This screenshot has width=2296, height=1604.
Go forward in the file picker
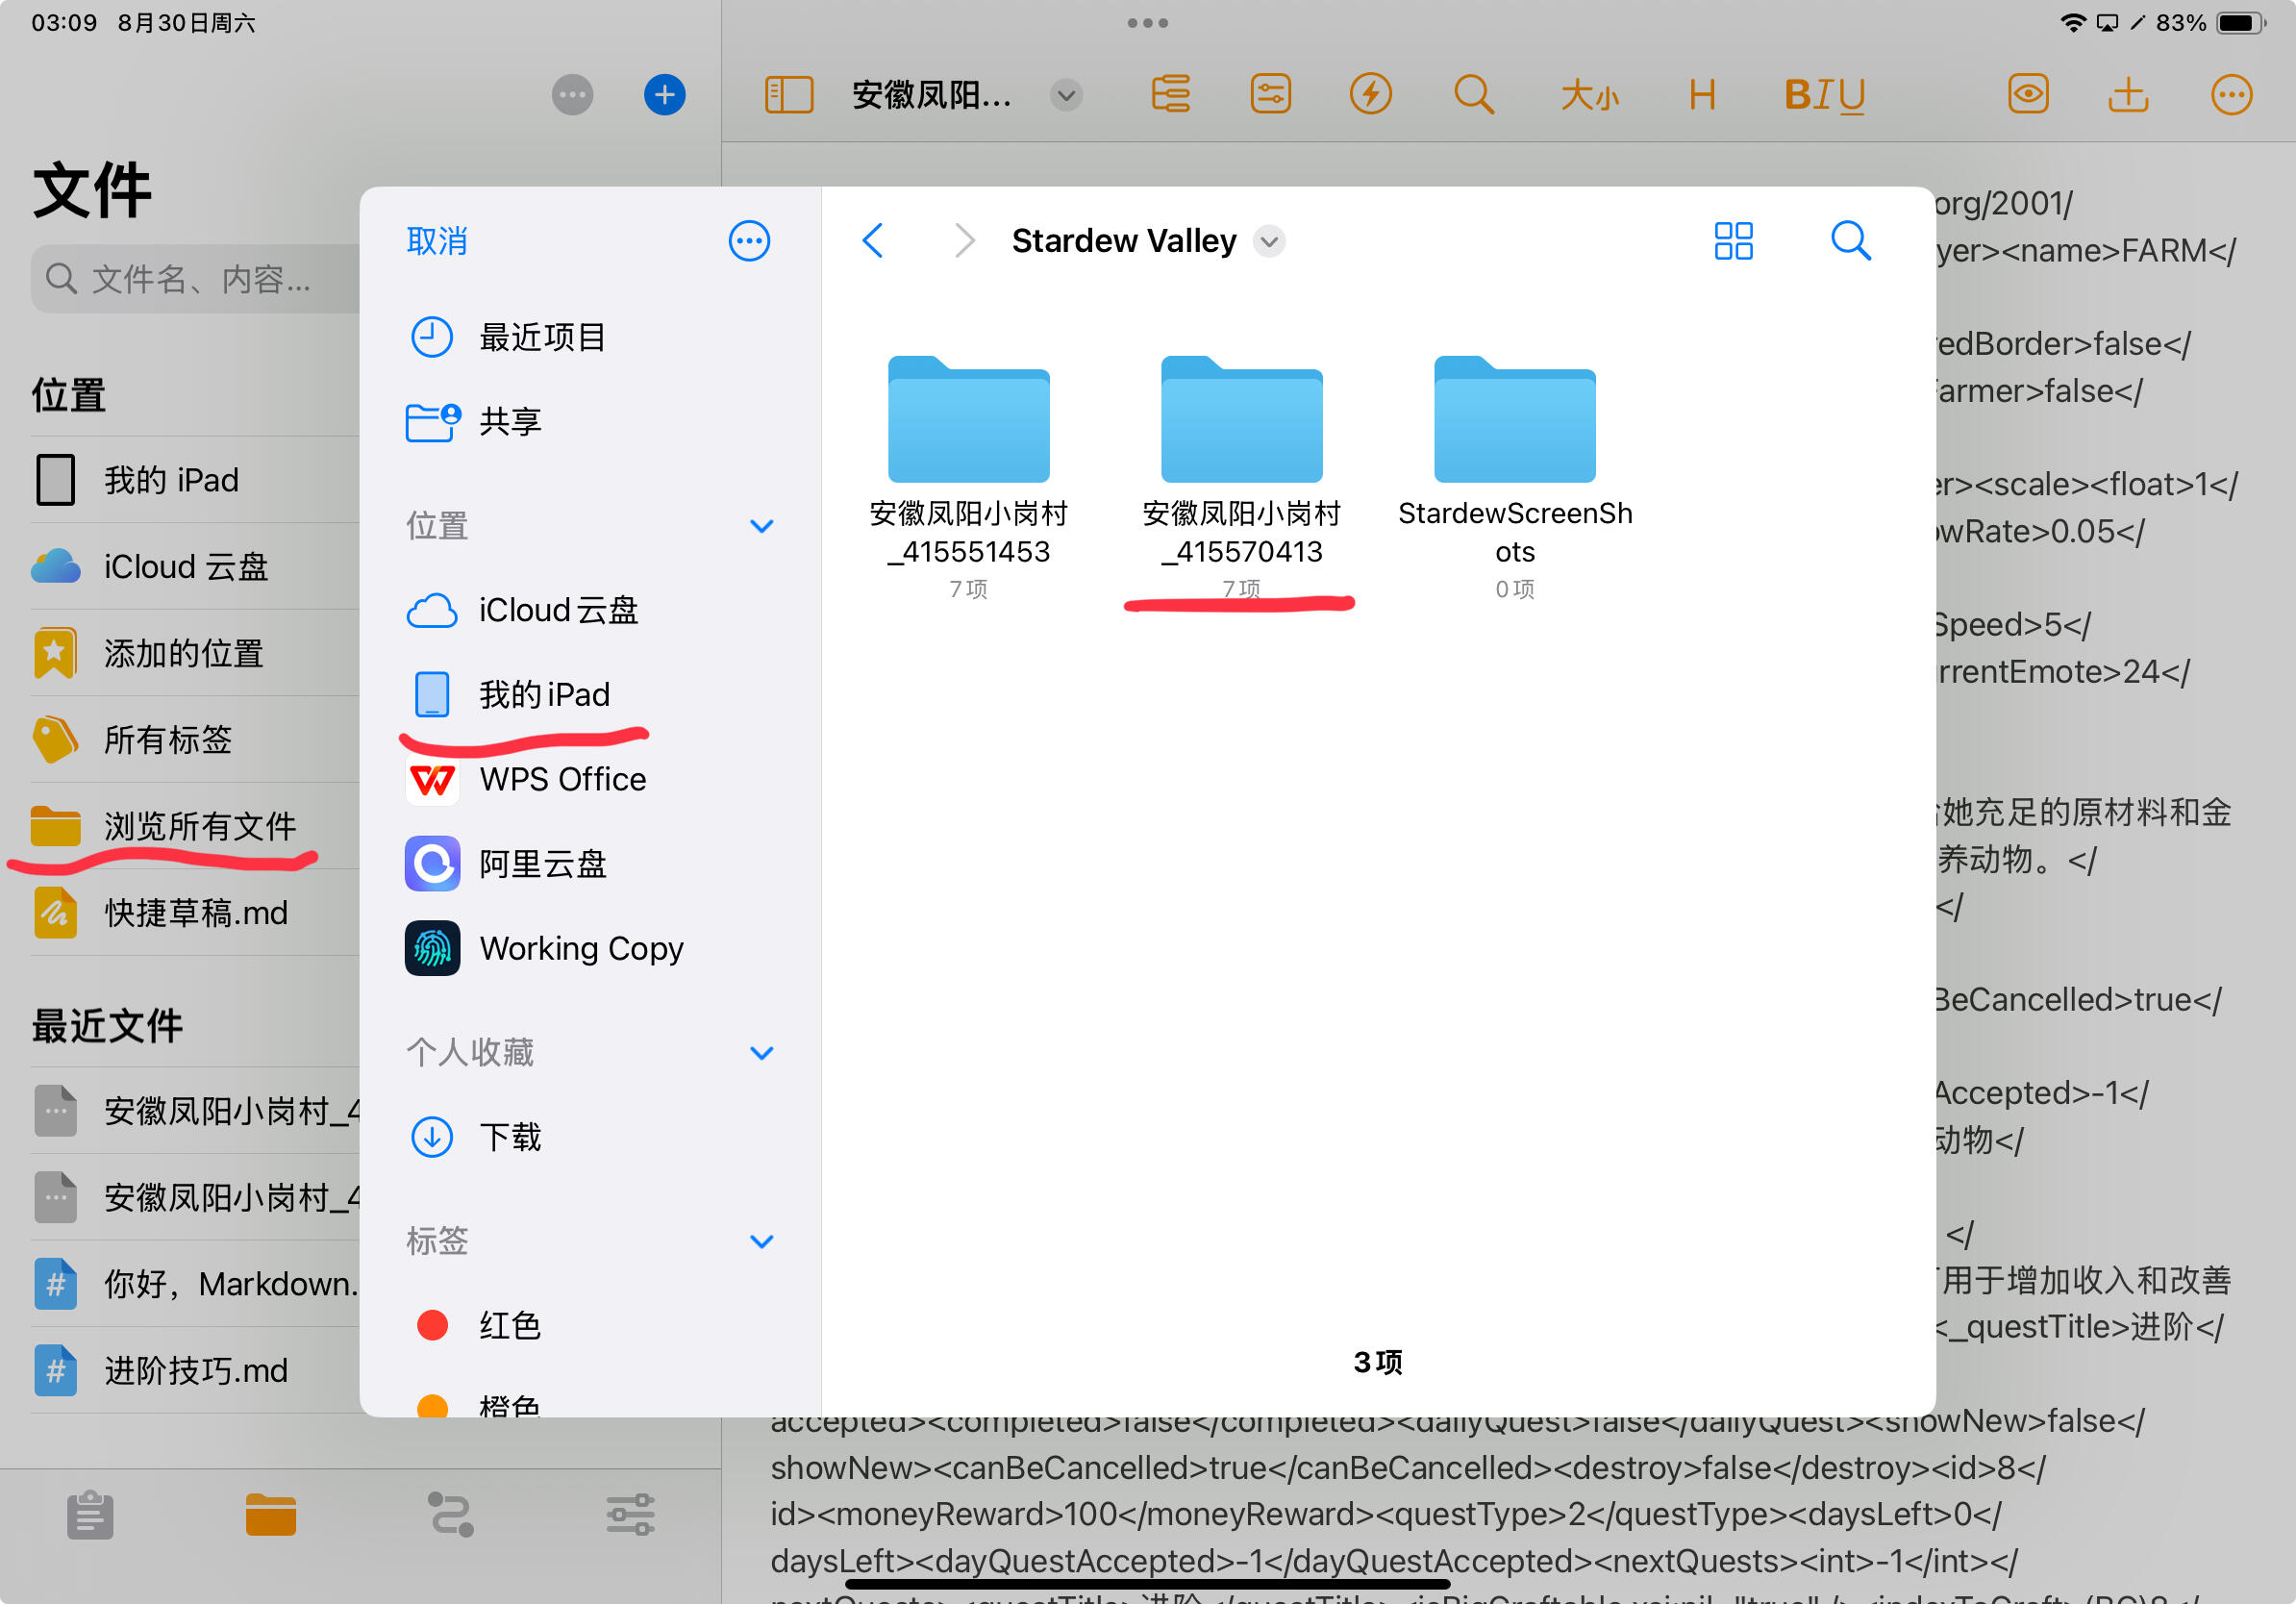click(964, 241)
